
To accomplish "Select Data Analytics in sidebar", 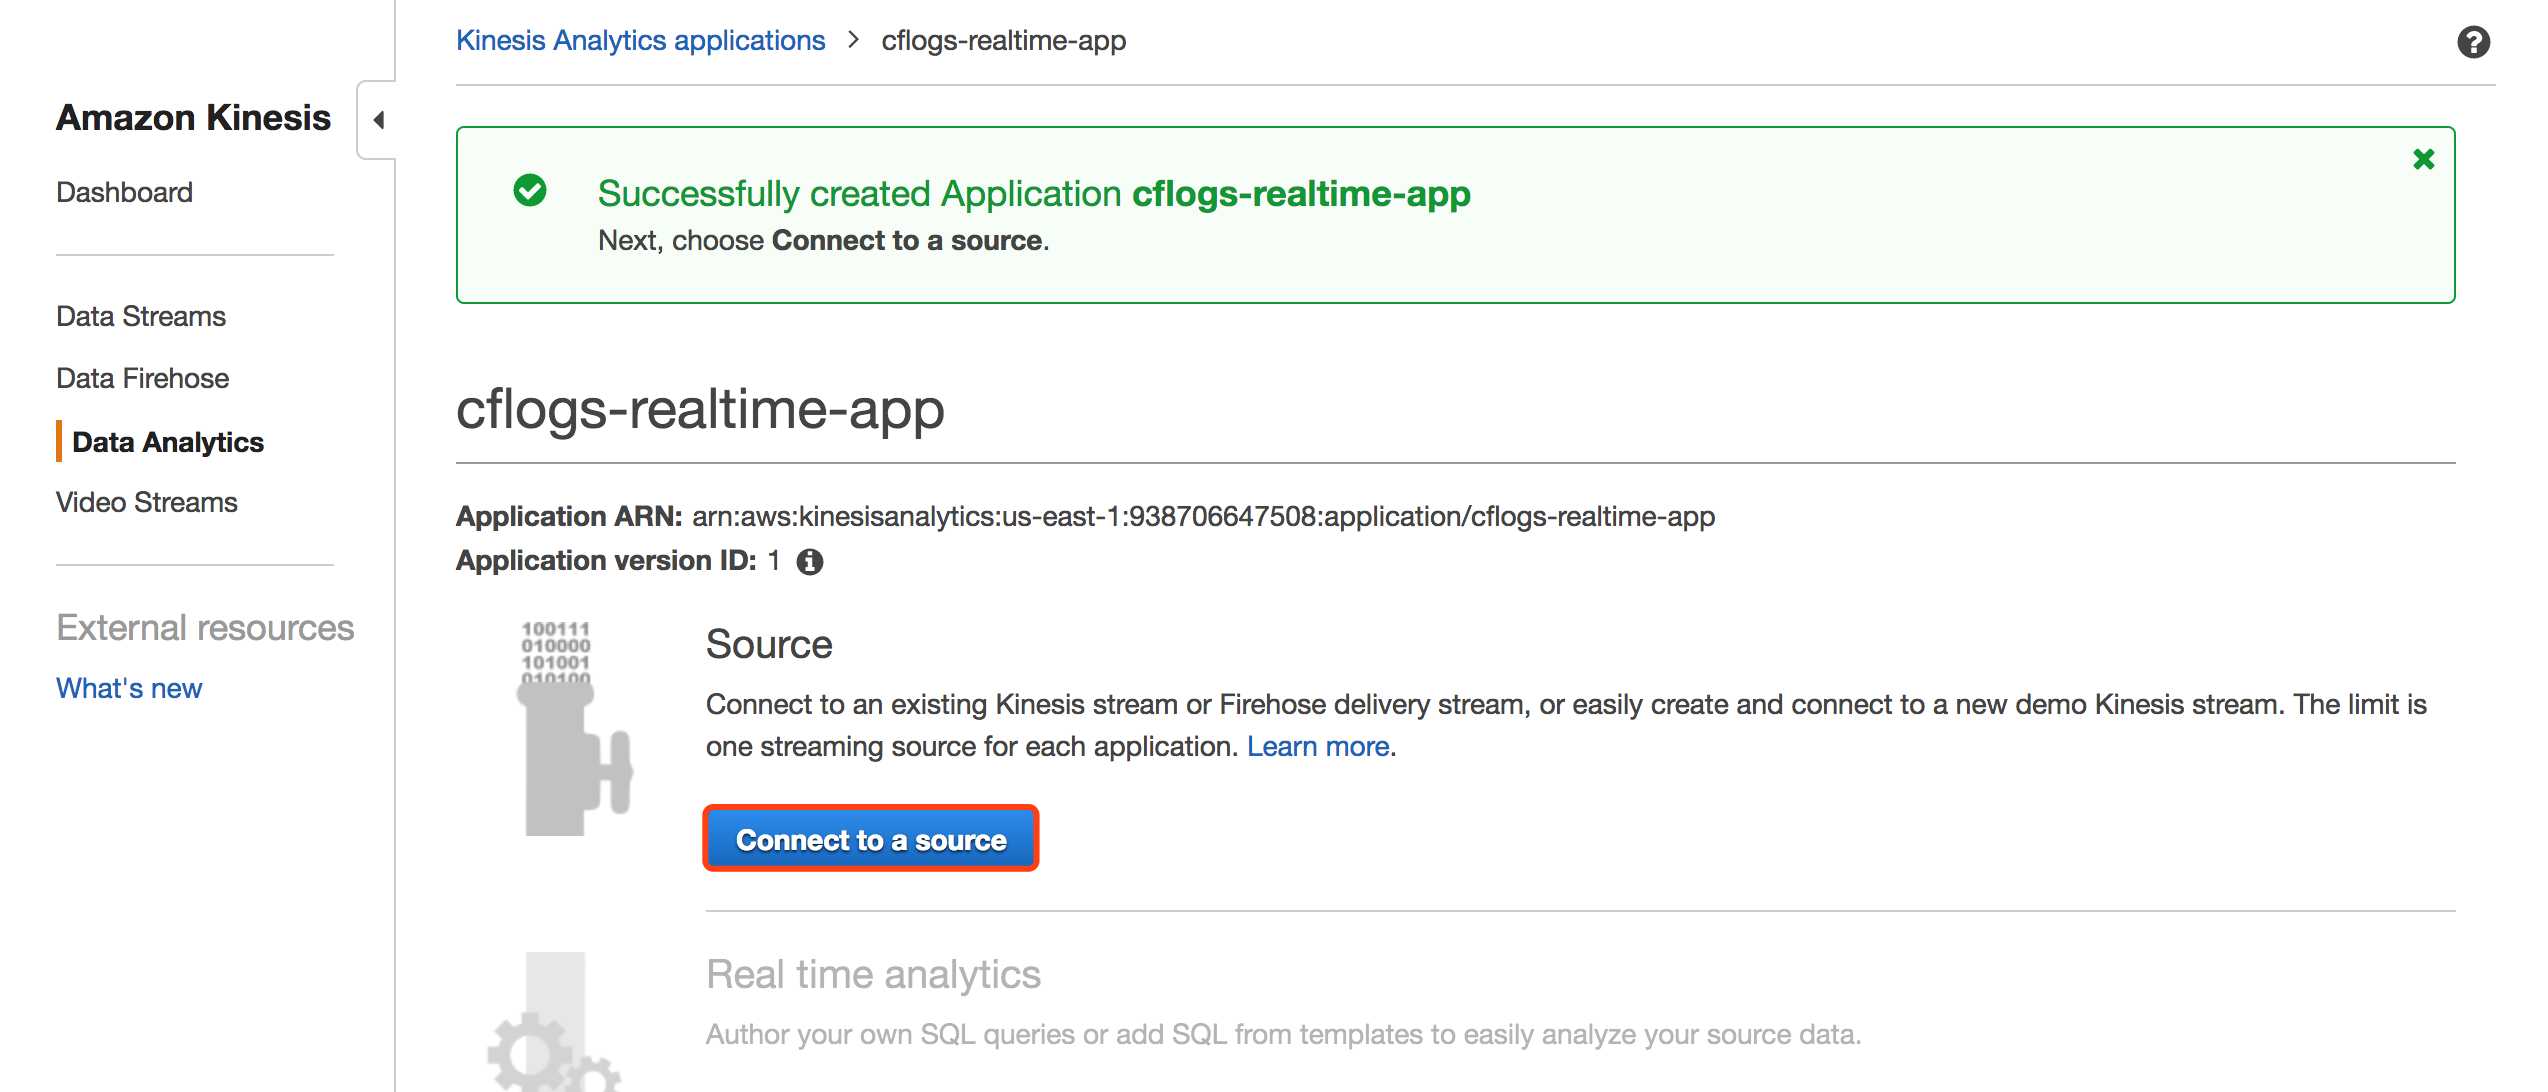I will click(x=168, y=442).
